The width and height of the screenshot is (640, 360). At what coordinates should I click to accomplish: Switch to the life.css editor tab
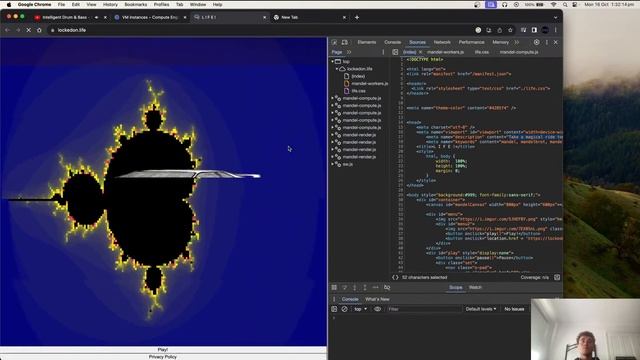tap(482, 52)
